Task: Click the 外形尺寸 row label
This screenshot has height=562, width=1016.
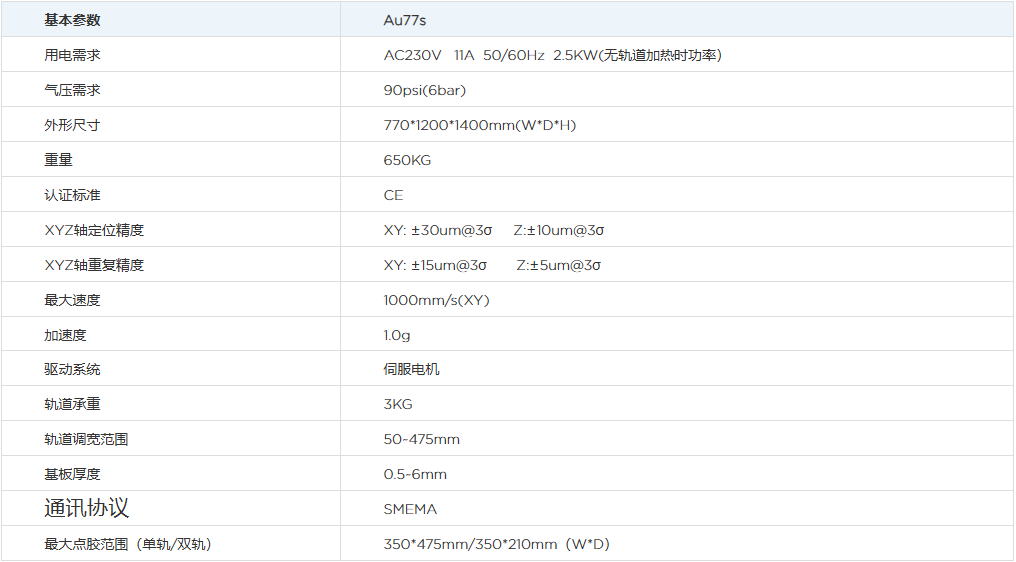Action: [72, 125]
